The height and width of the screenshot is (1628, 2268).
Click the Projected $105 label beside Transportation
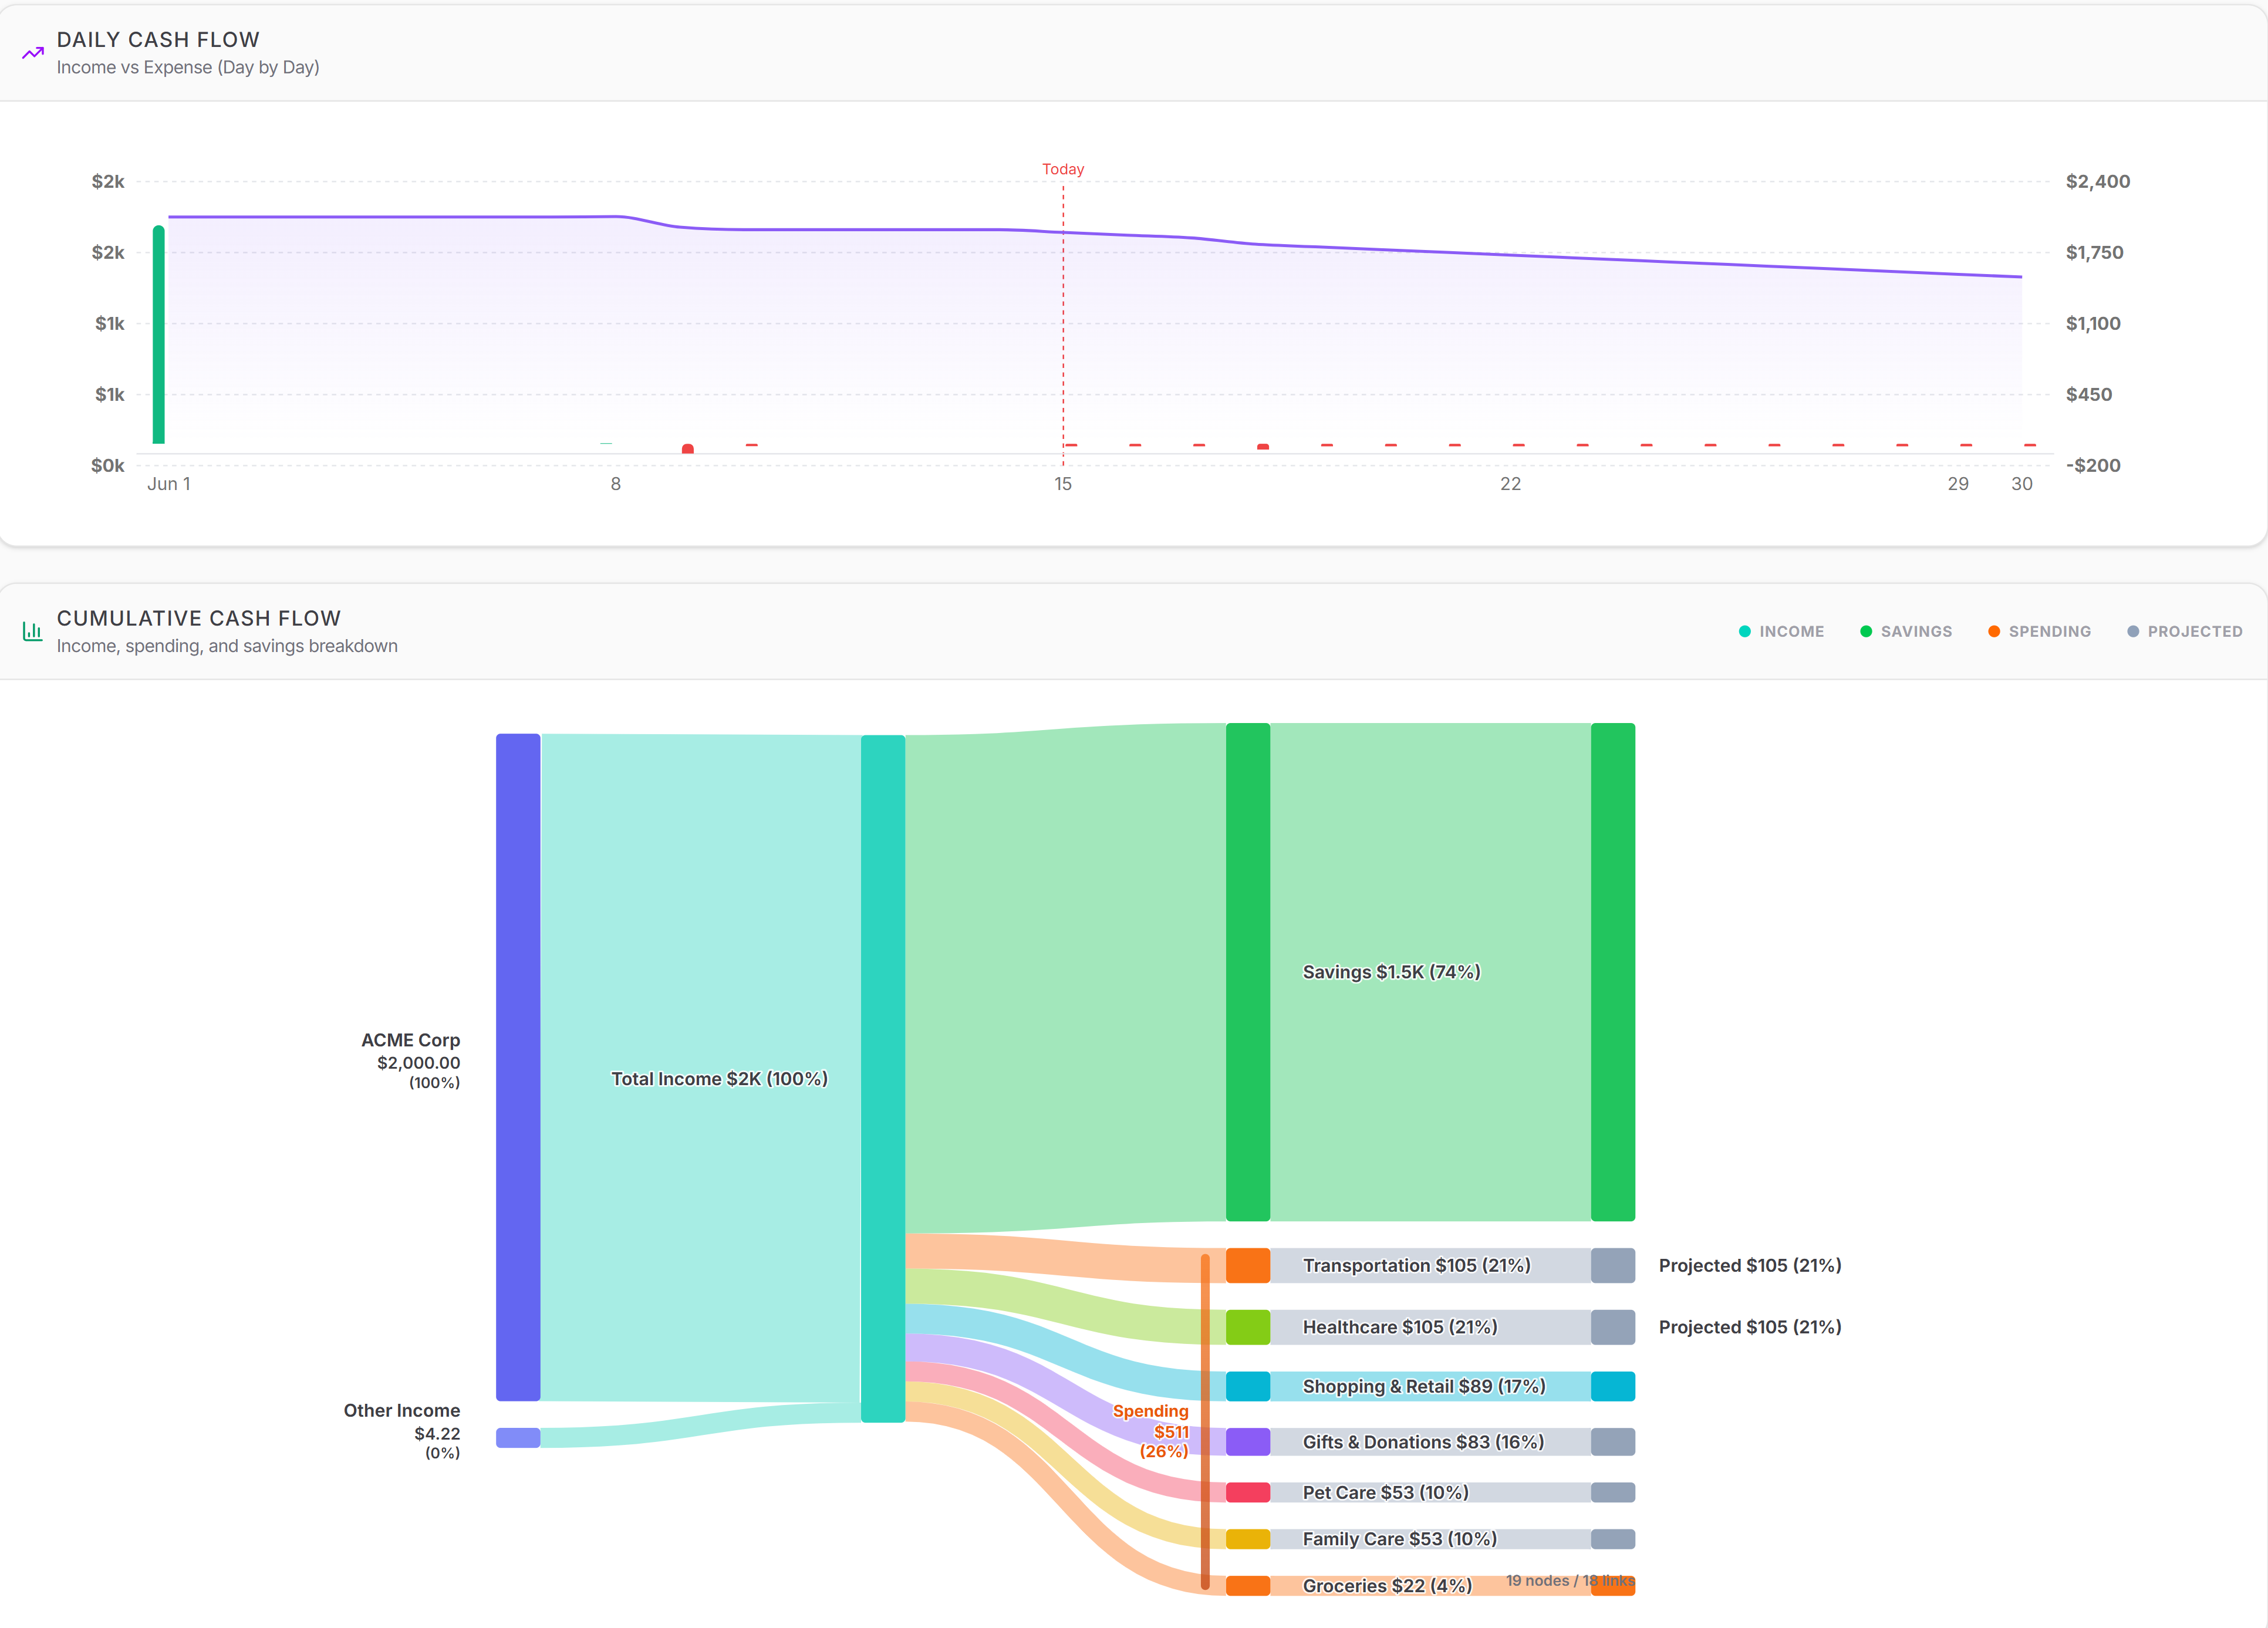tap(1750, 1265)
